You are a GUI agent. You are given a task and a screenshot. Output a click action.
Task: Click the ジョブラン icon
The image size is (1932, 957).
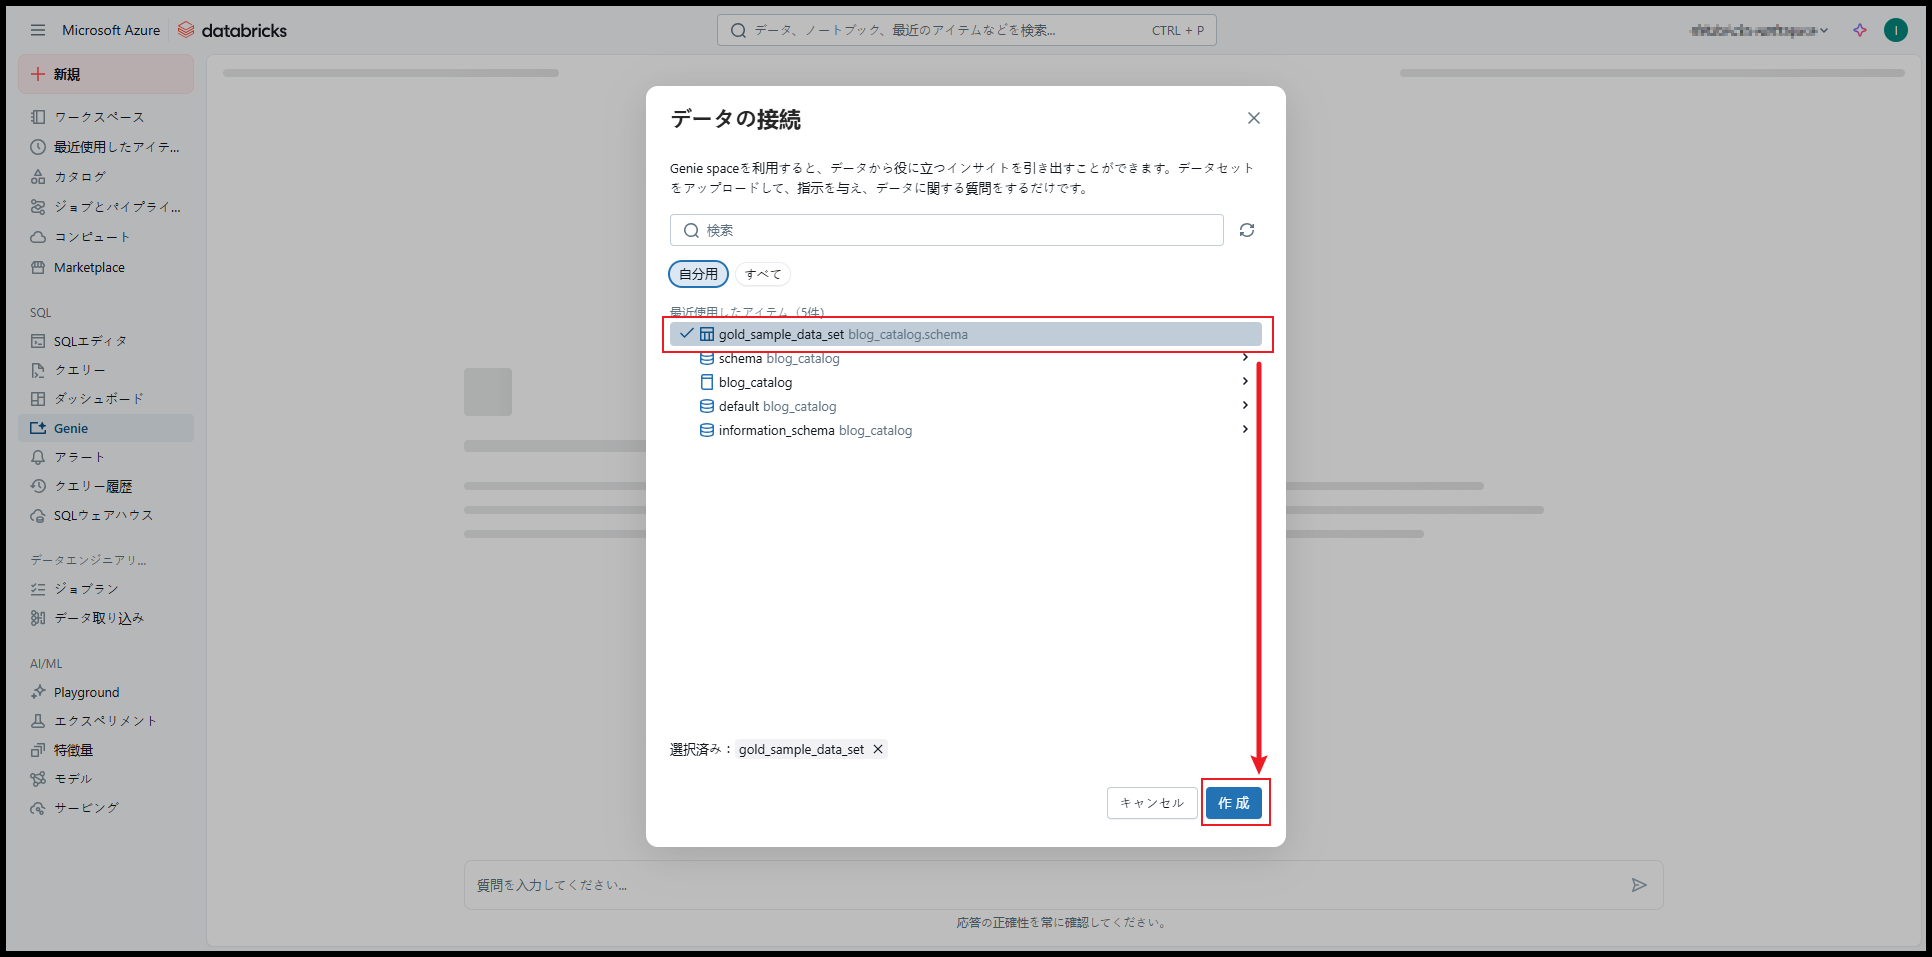[x=38, y=589]
